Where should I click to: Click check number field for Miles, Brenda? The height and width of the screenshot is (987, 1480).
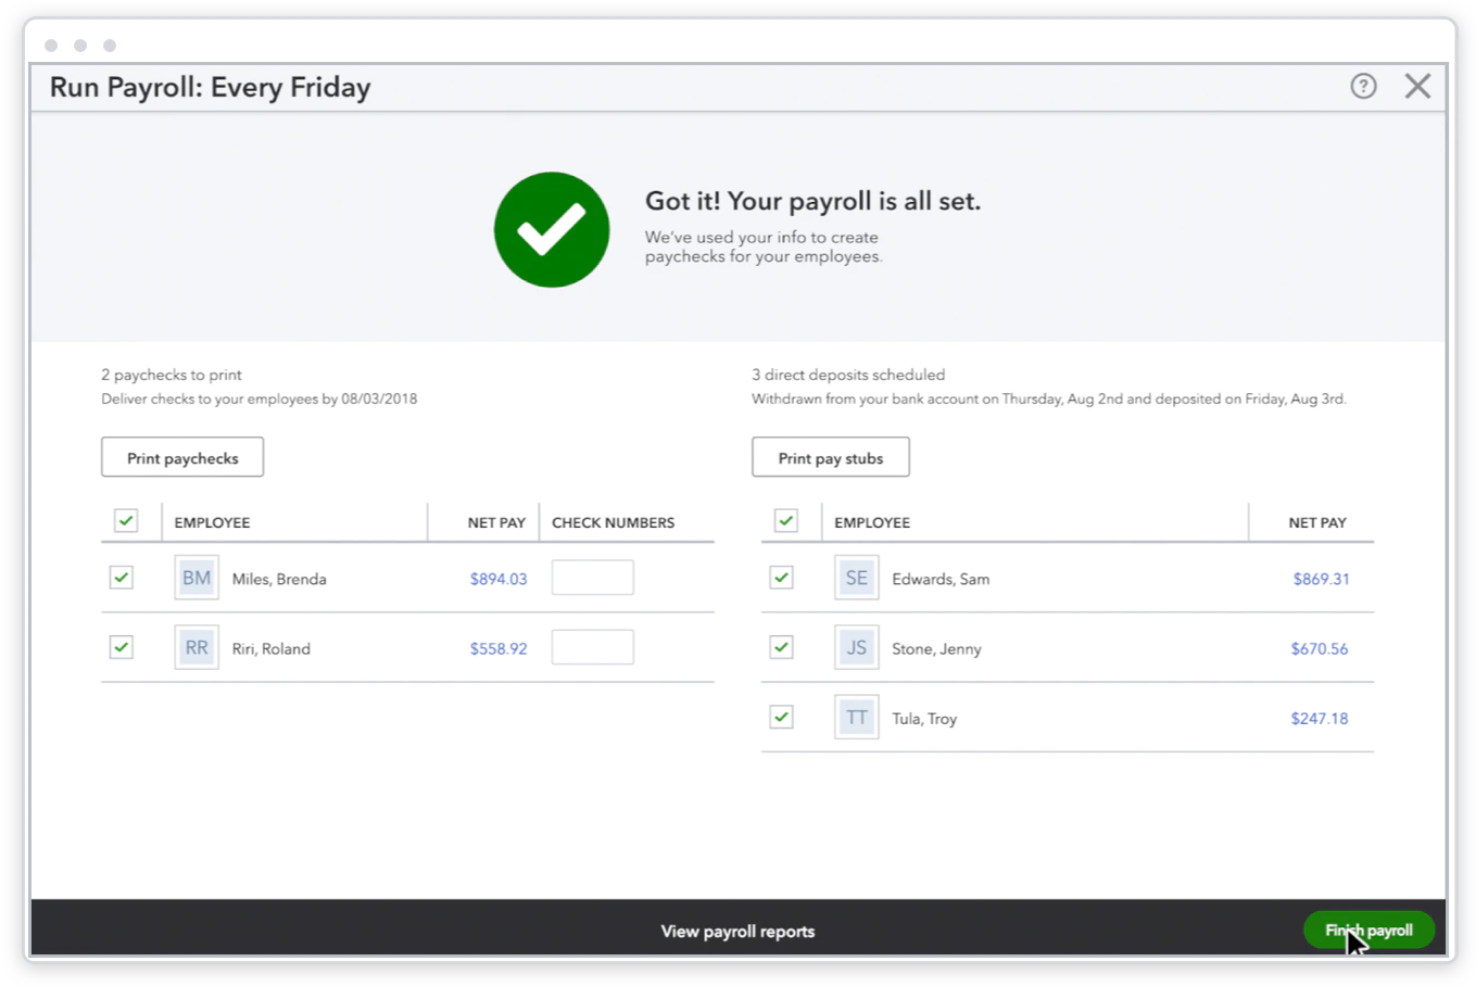(x=592, y=578)
